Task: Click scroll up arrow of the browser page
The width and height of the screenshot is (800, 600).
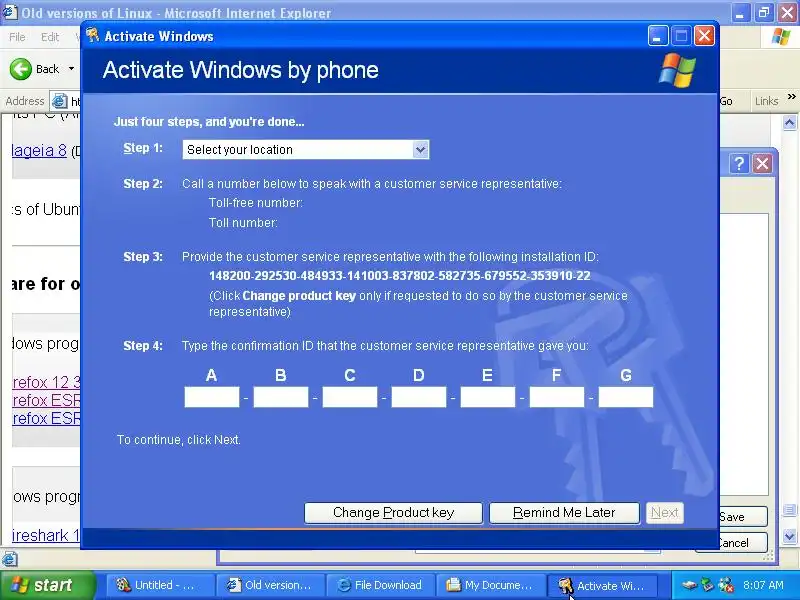Action: (789, 122)
